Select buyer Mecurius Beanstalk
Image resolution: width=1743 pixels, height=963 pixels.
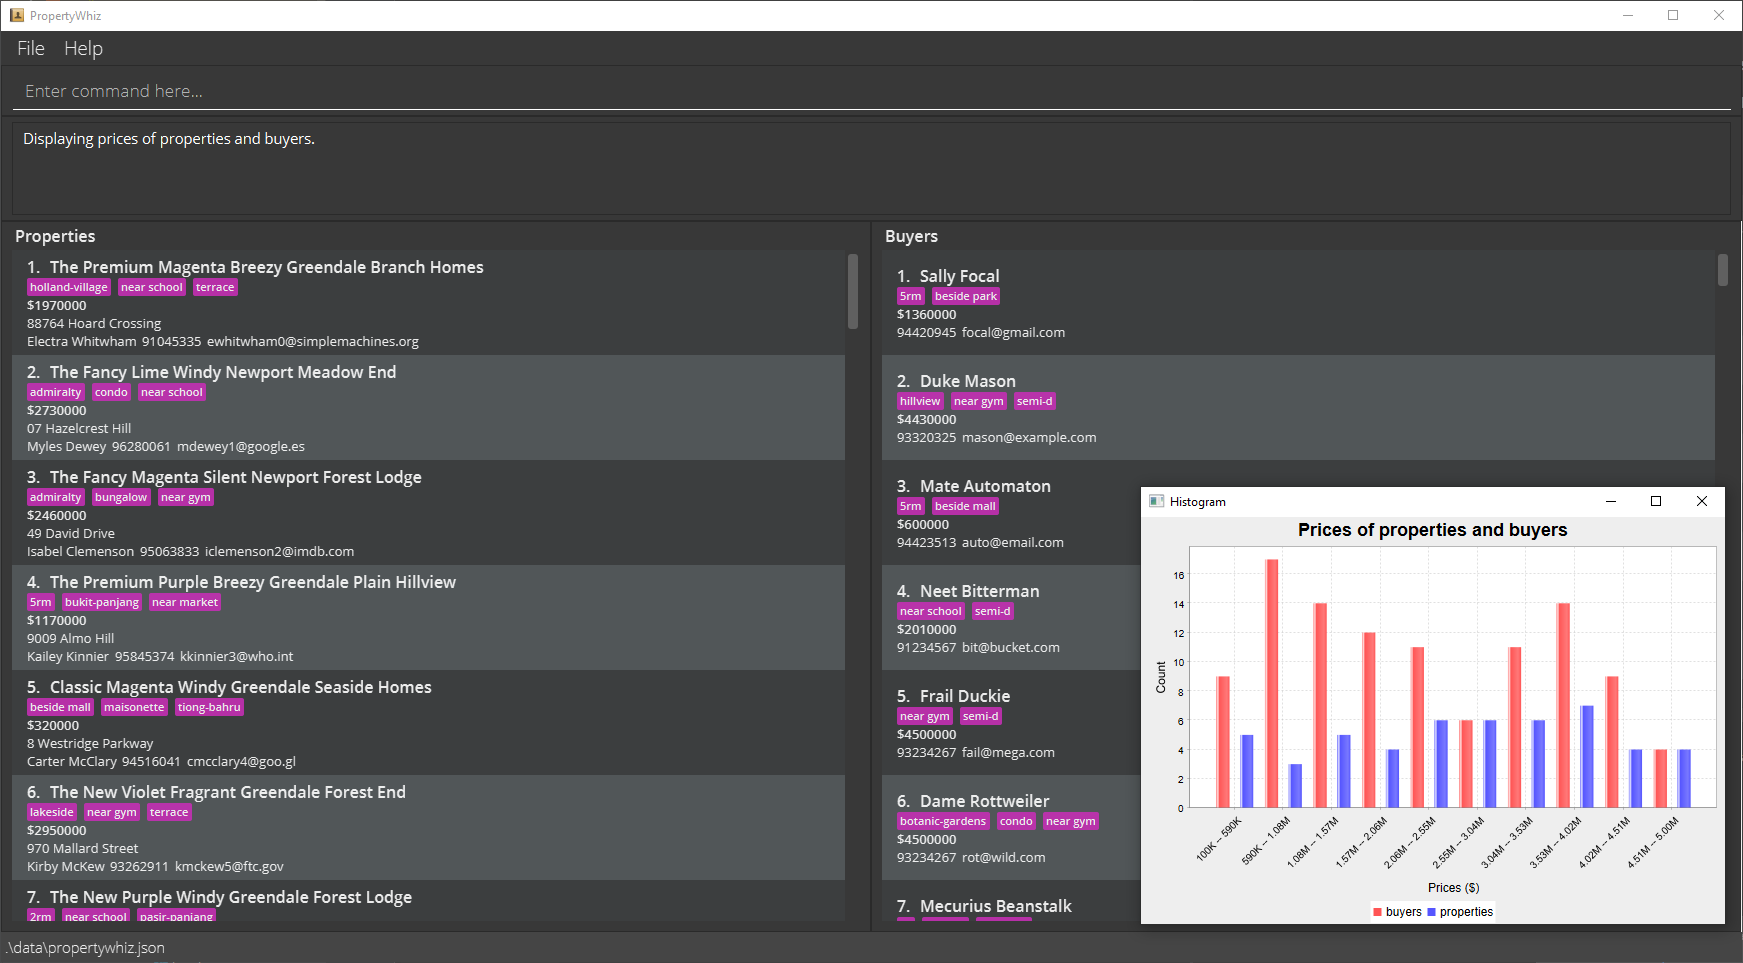1010,901
